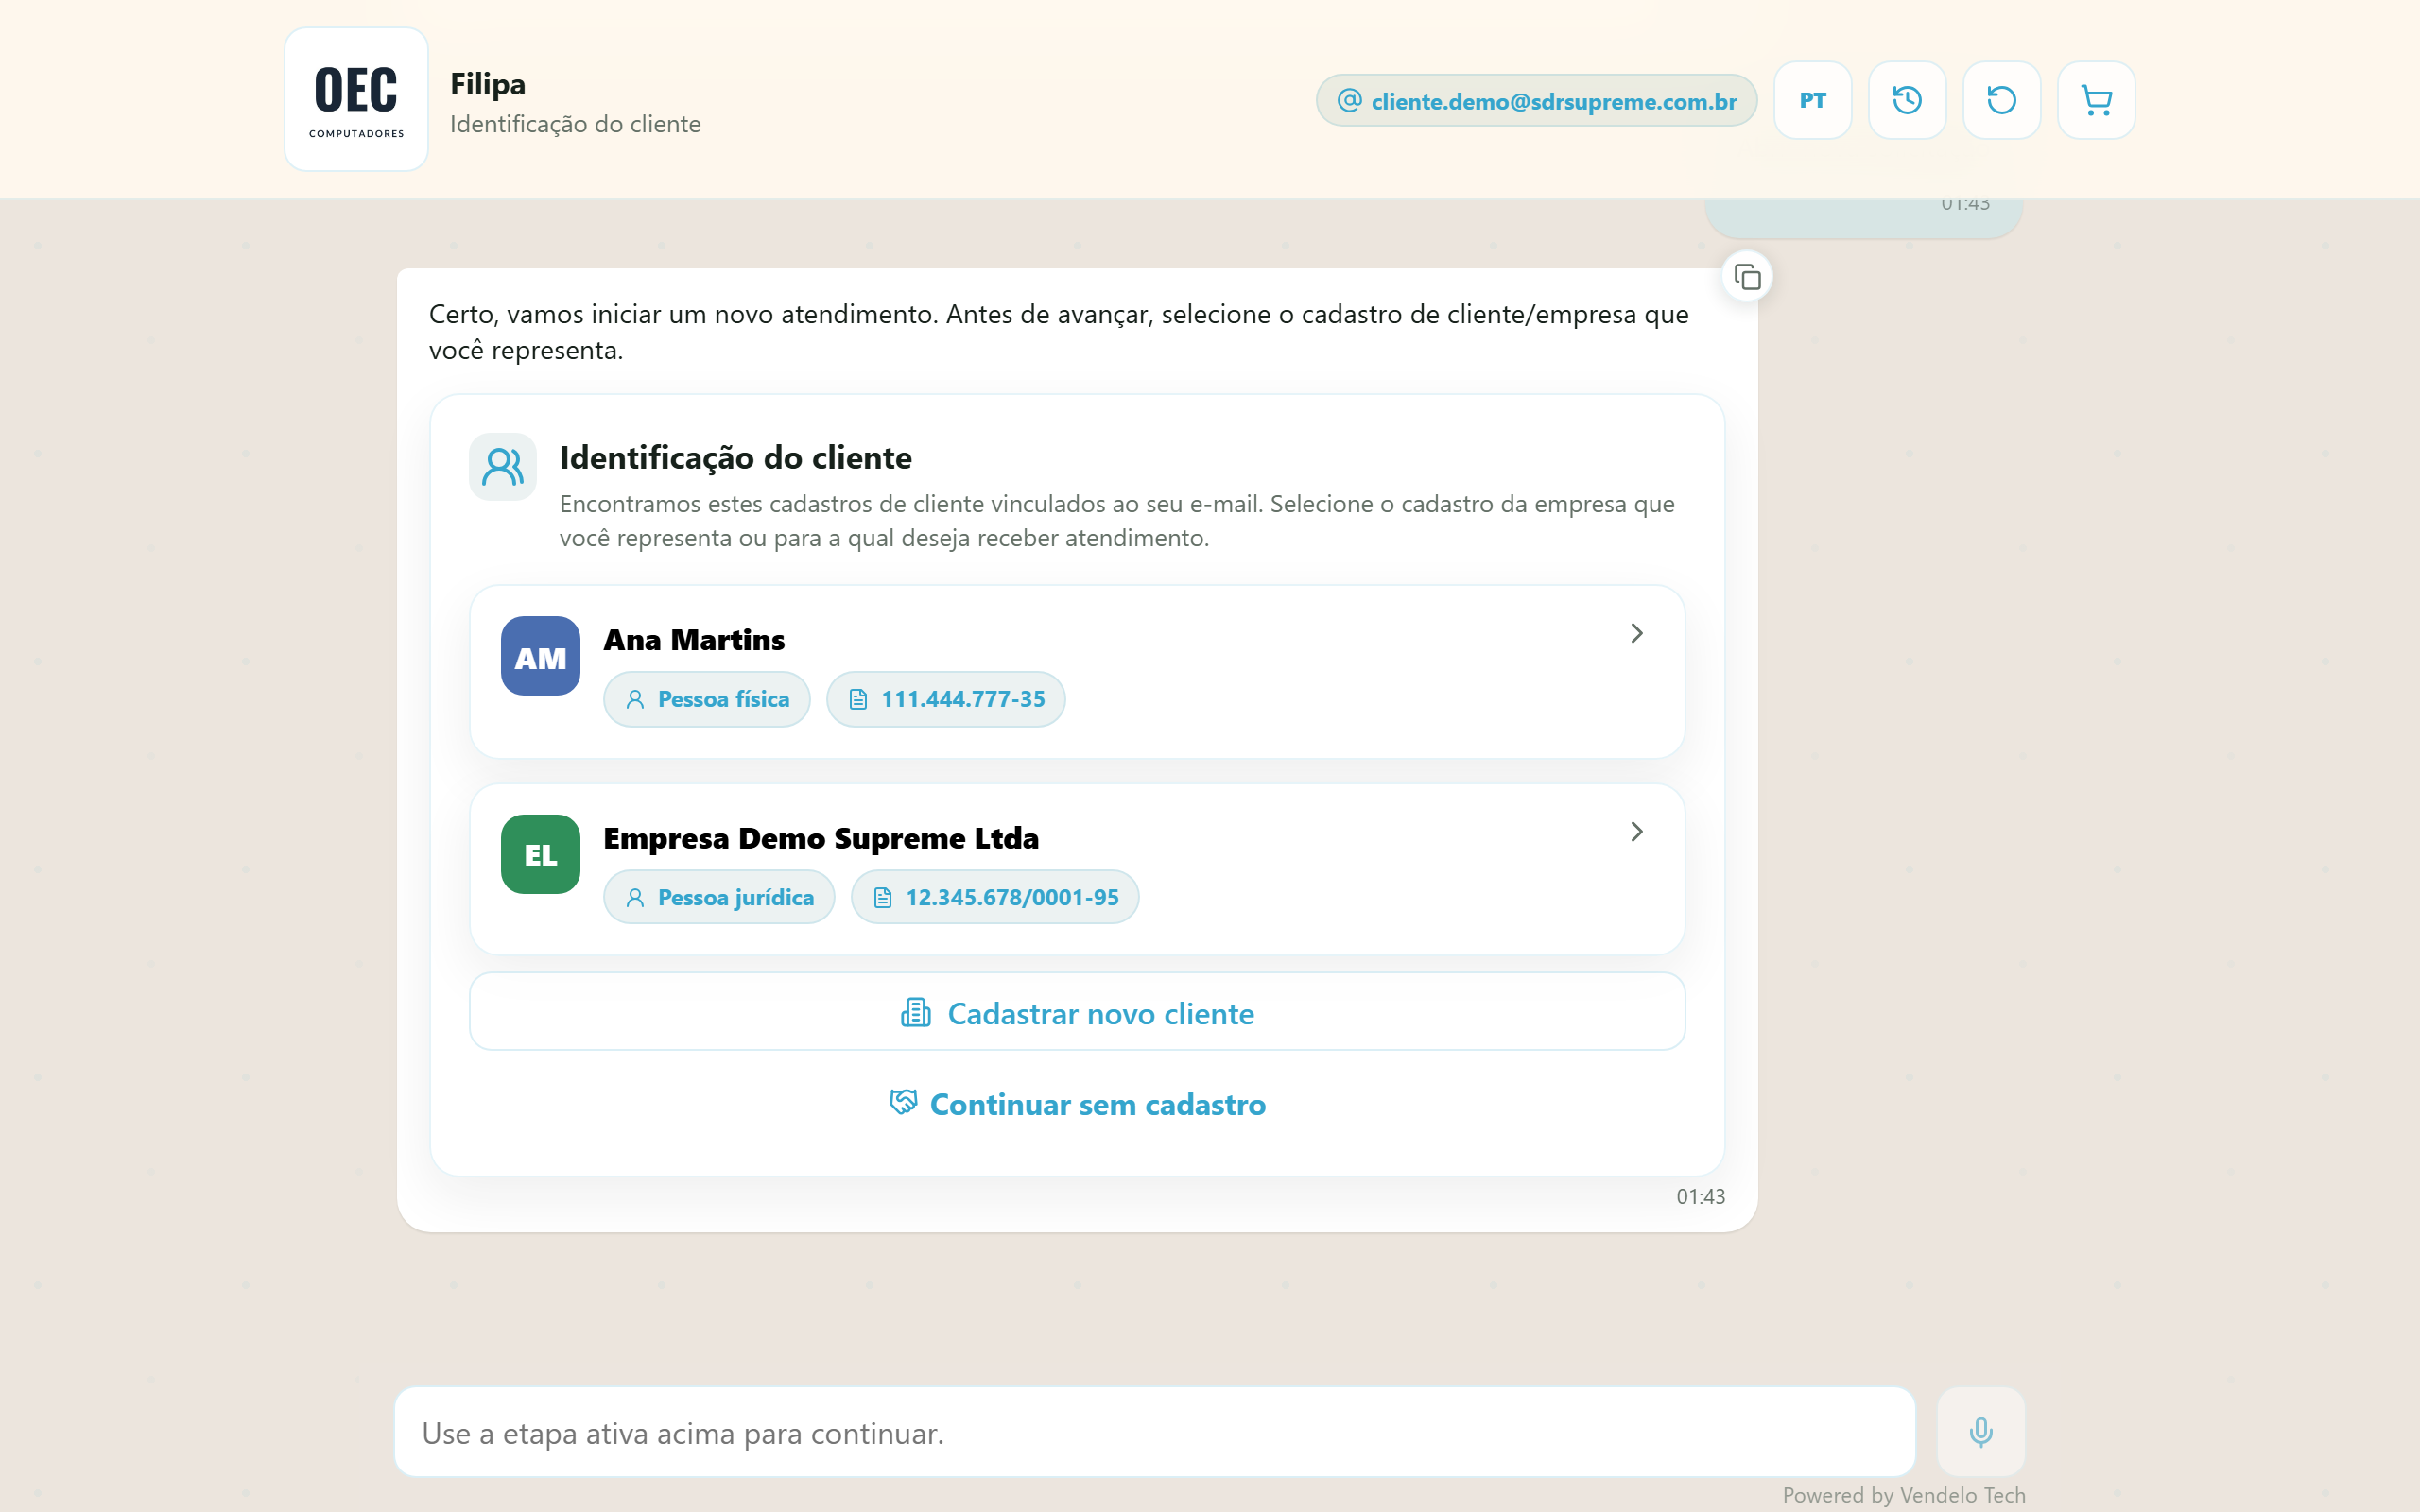Select the Empresa Demo Supreme Ltda record
Screen dimensions: 2420x1512
coord(1077,869)
